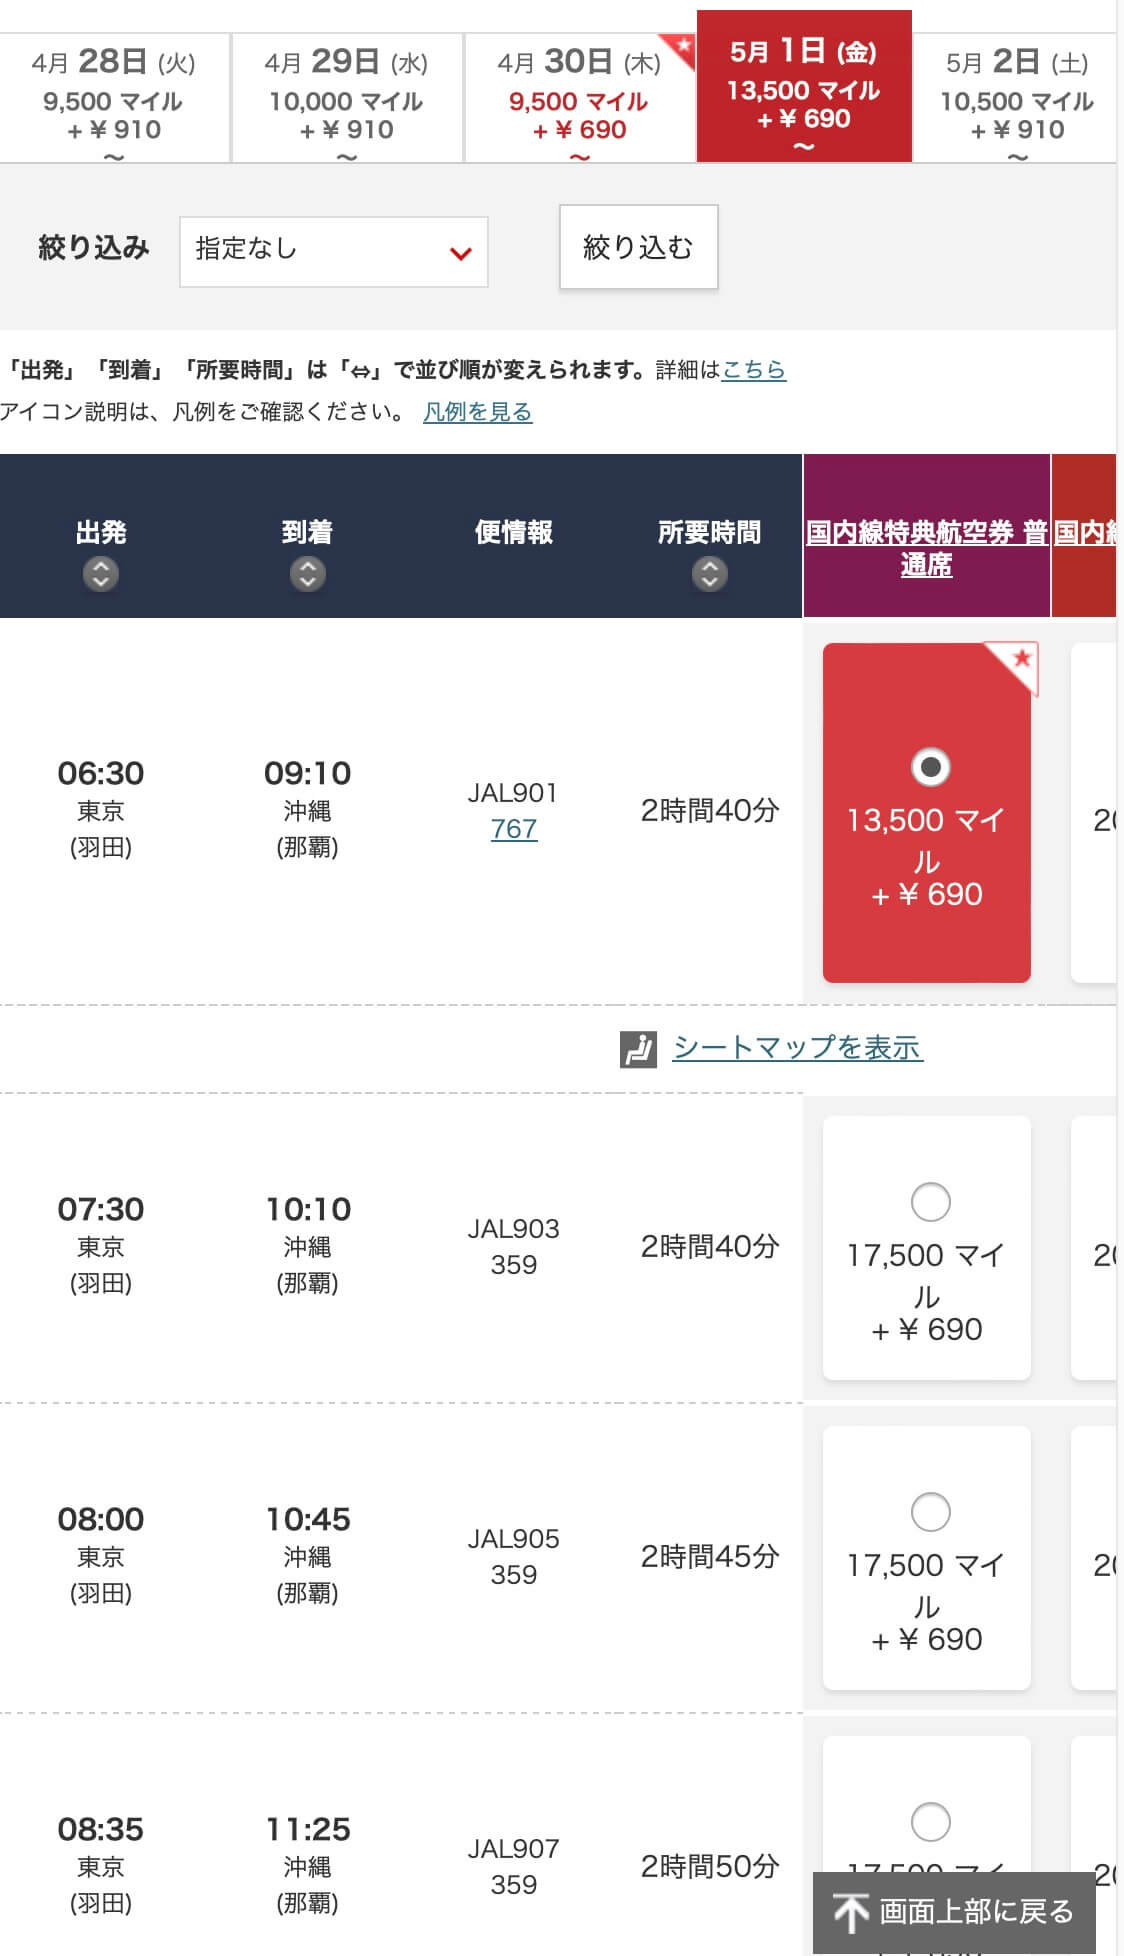Click the 09:10 arrival time
1124x1956 pixels.
308,773
